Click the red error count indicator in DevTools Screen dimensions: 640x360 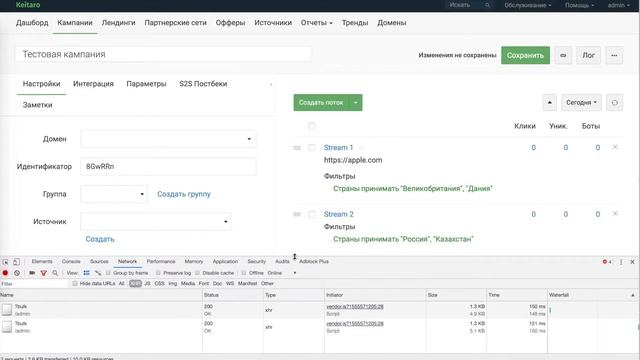click(x=607, y=262)
